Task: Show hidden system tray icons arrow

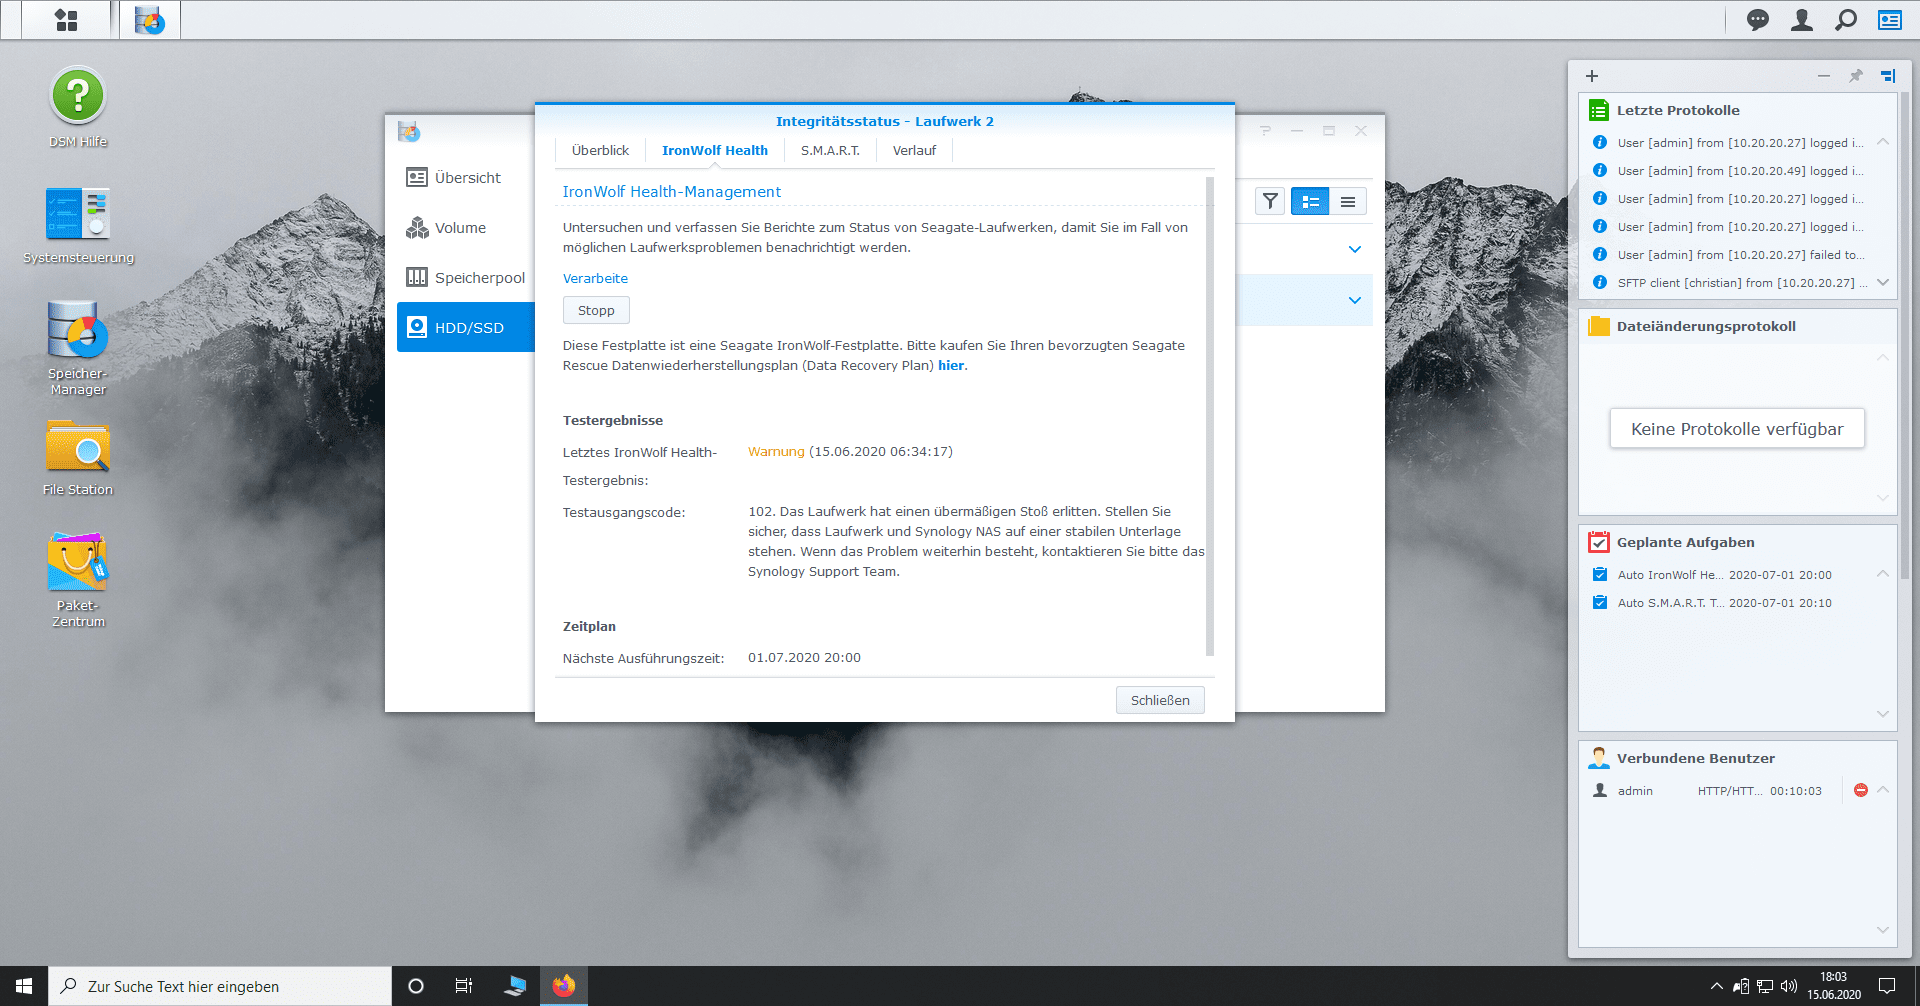Action: click(x=1717, y=986)
